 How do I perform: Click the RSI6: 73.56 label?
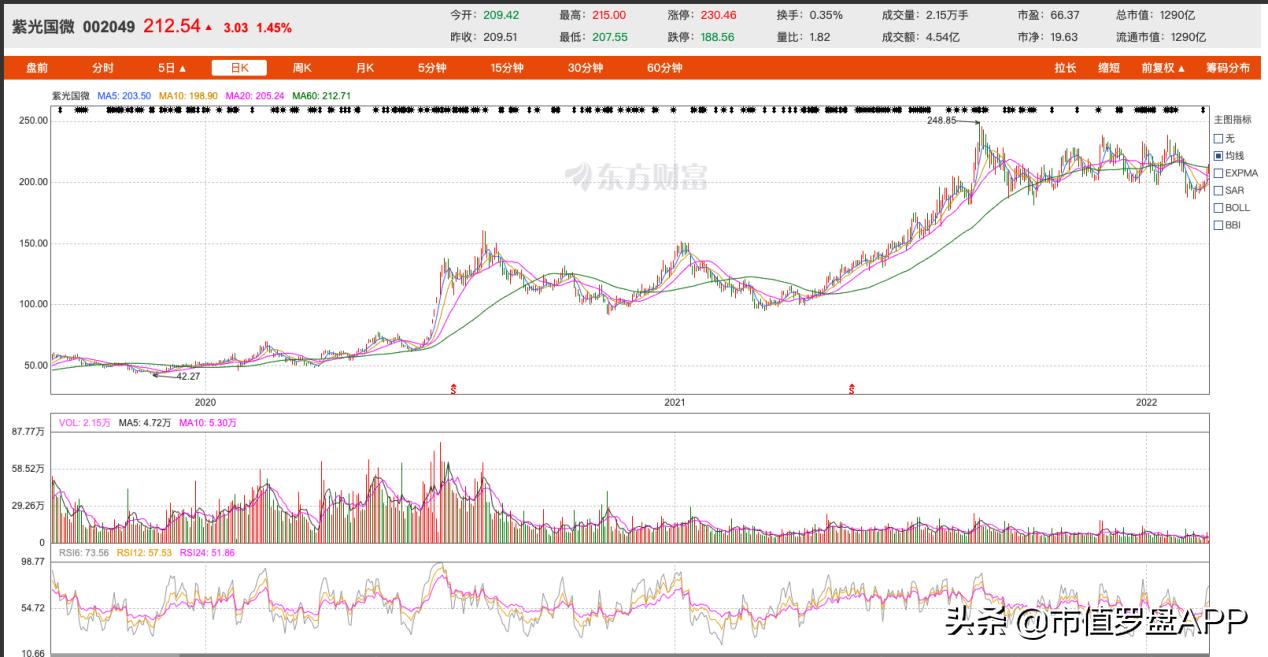click(83, 552)
